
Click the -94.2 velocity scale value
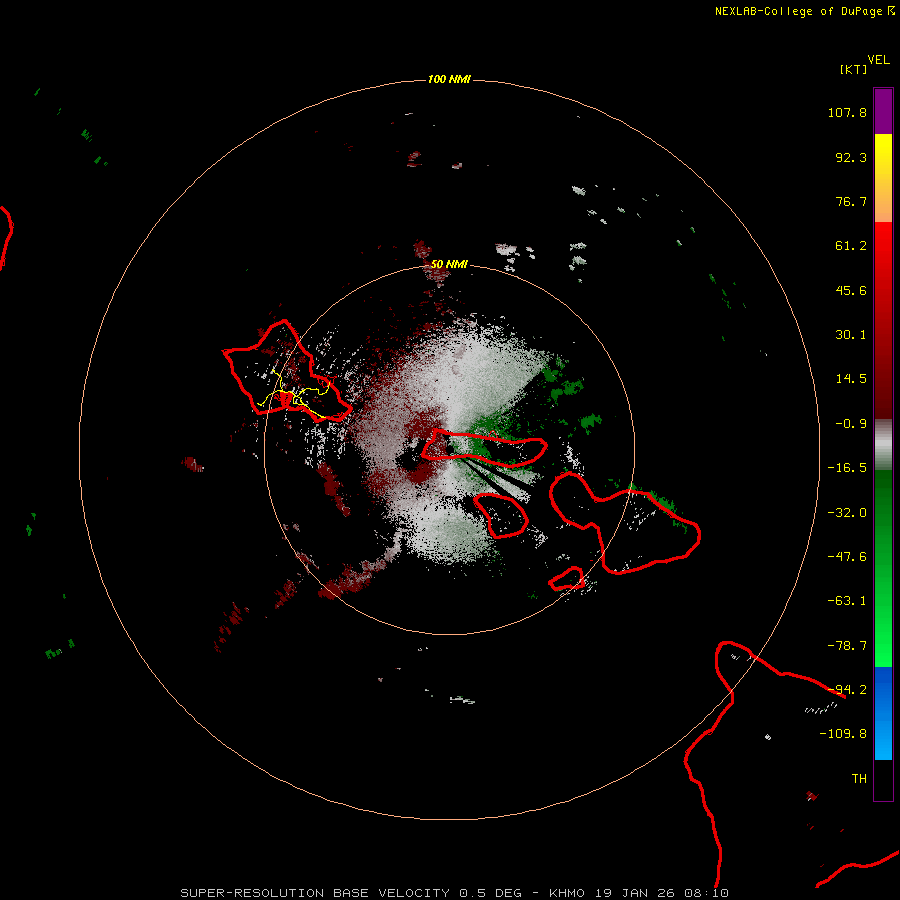847,690
